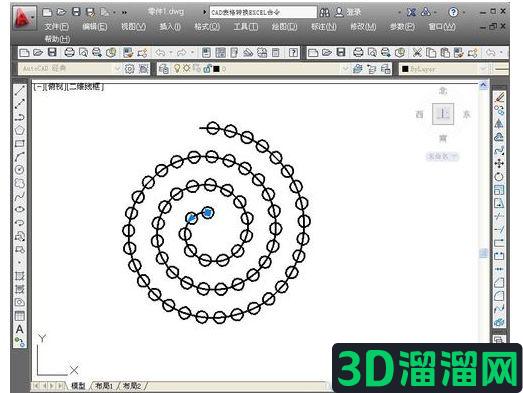Image resolution: width=523 pixels, height=393 pixels.
Task: Open the red A application menu
Action: coord(24,18)
